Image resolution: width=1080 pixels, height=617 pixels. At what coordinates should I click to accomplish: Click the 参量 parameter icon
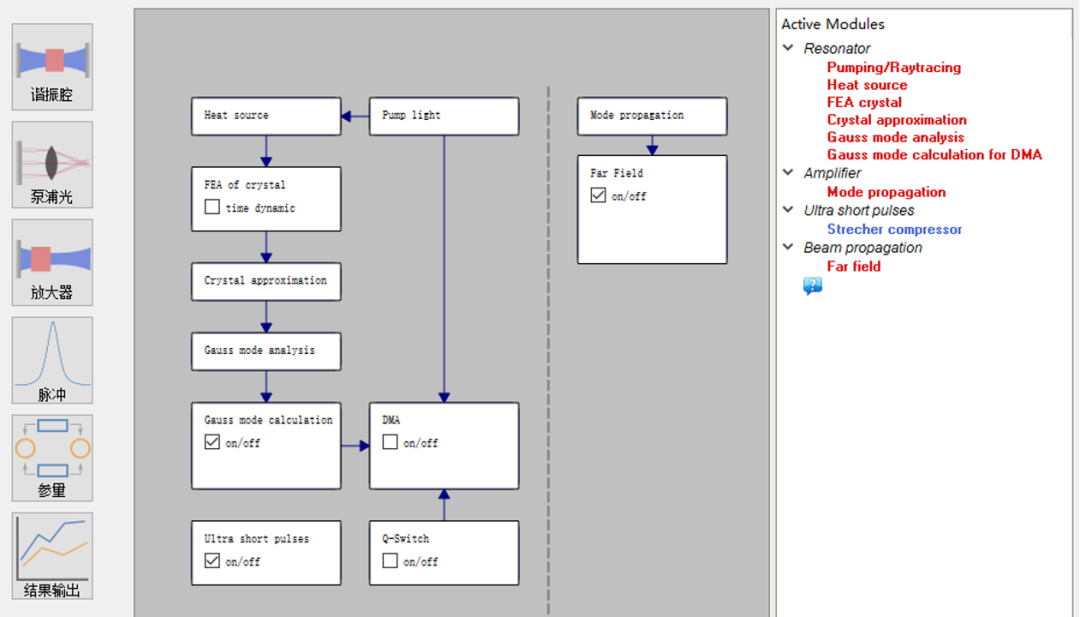[53, 458]
